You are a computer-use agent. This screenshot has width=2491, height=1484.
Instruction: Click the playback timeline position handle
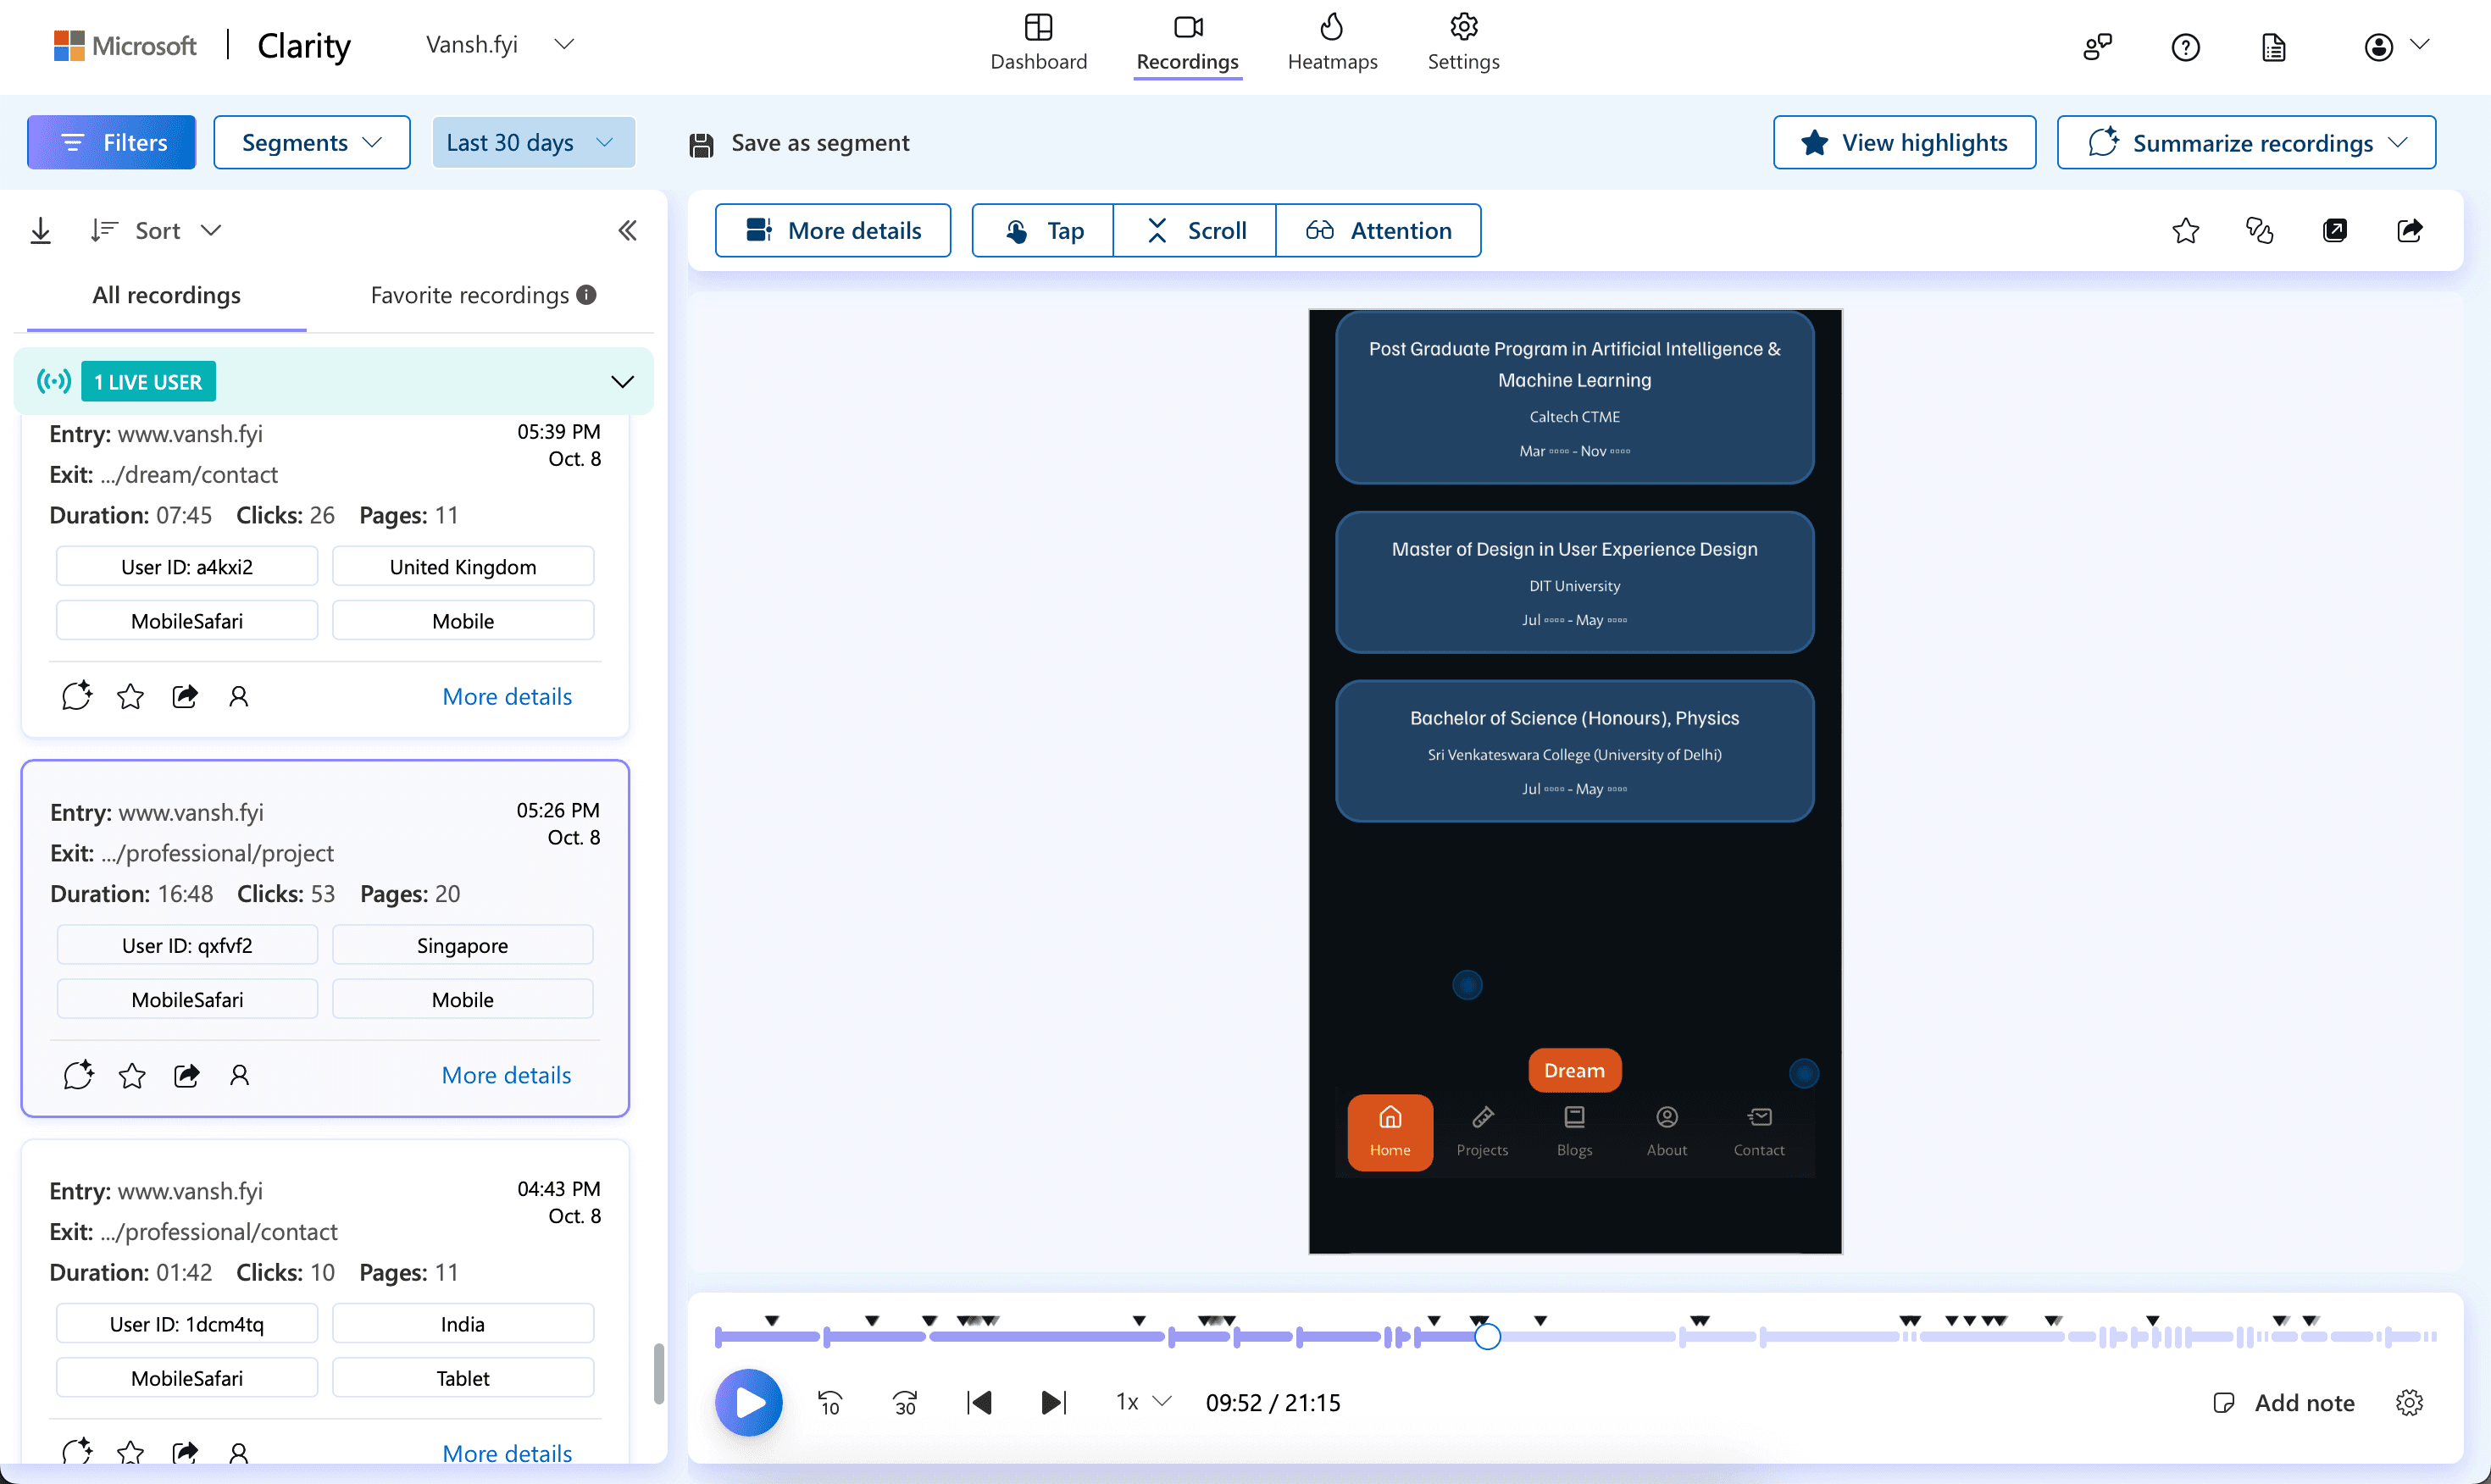1487,1336
